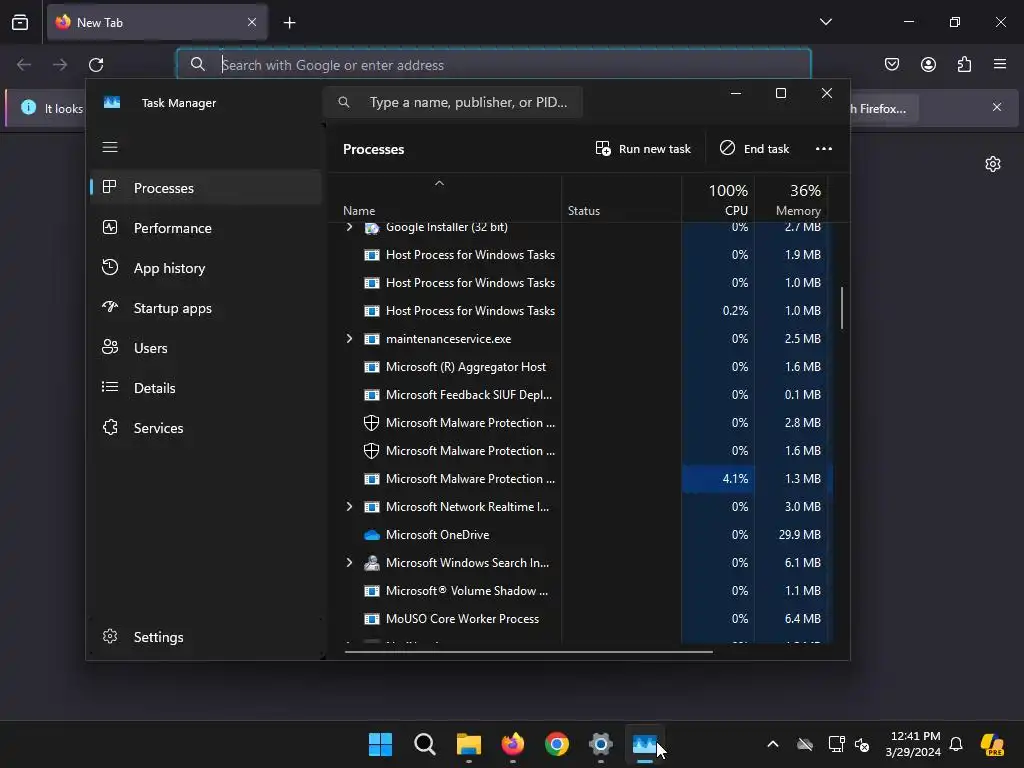Select MoUSO Core Worker Process row

coord(580,618)
